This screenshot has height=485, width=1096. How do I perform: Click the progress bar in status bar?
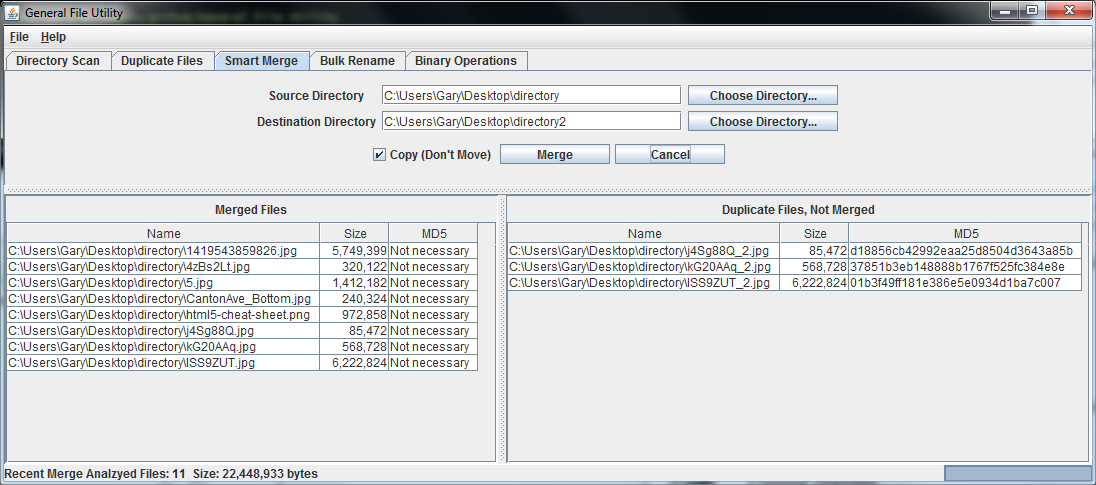(x=1017, y=473)
